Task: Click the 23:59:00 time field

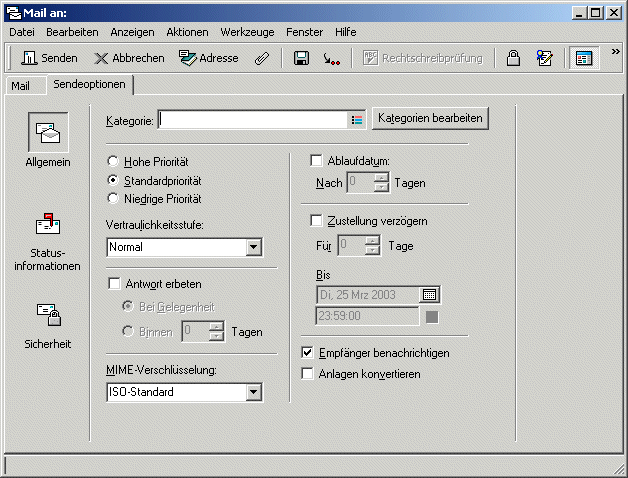Action: 367,316
